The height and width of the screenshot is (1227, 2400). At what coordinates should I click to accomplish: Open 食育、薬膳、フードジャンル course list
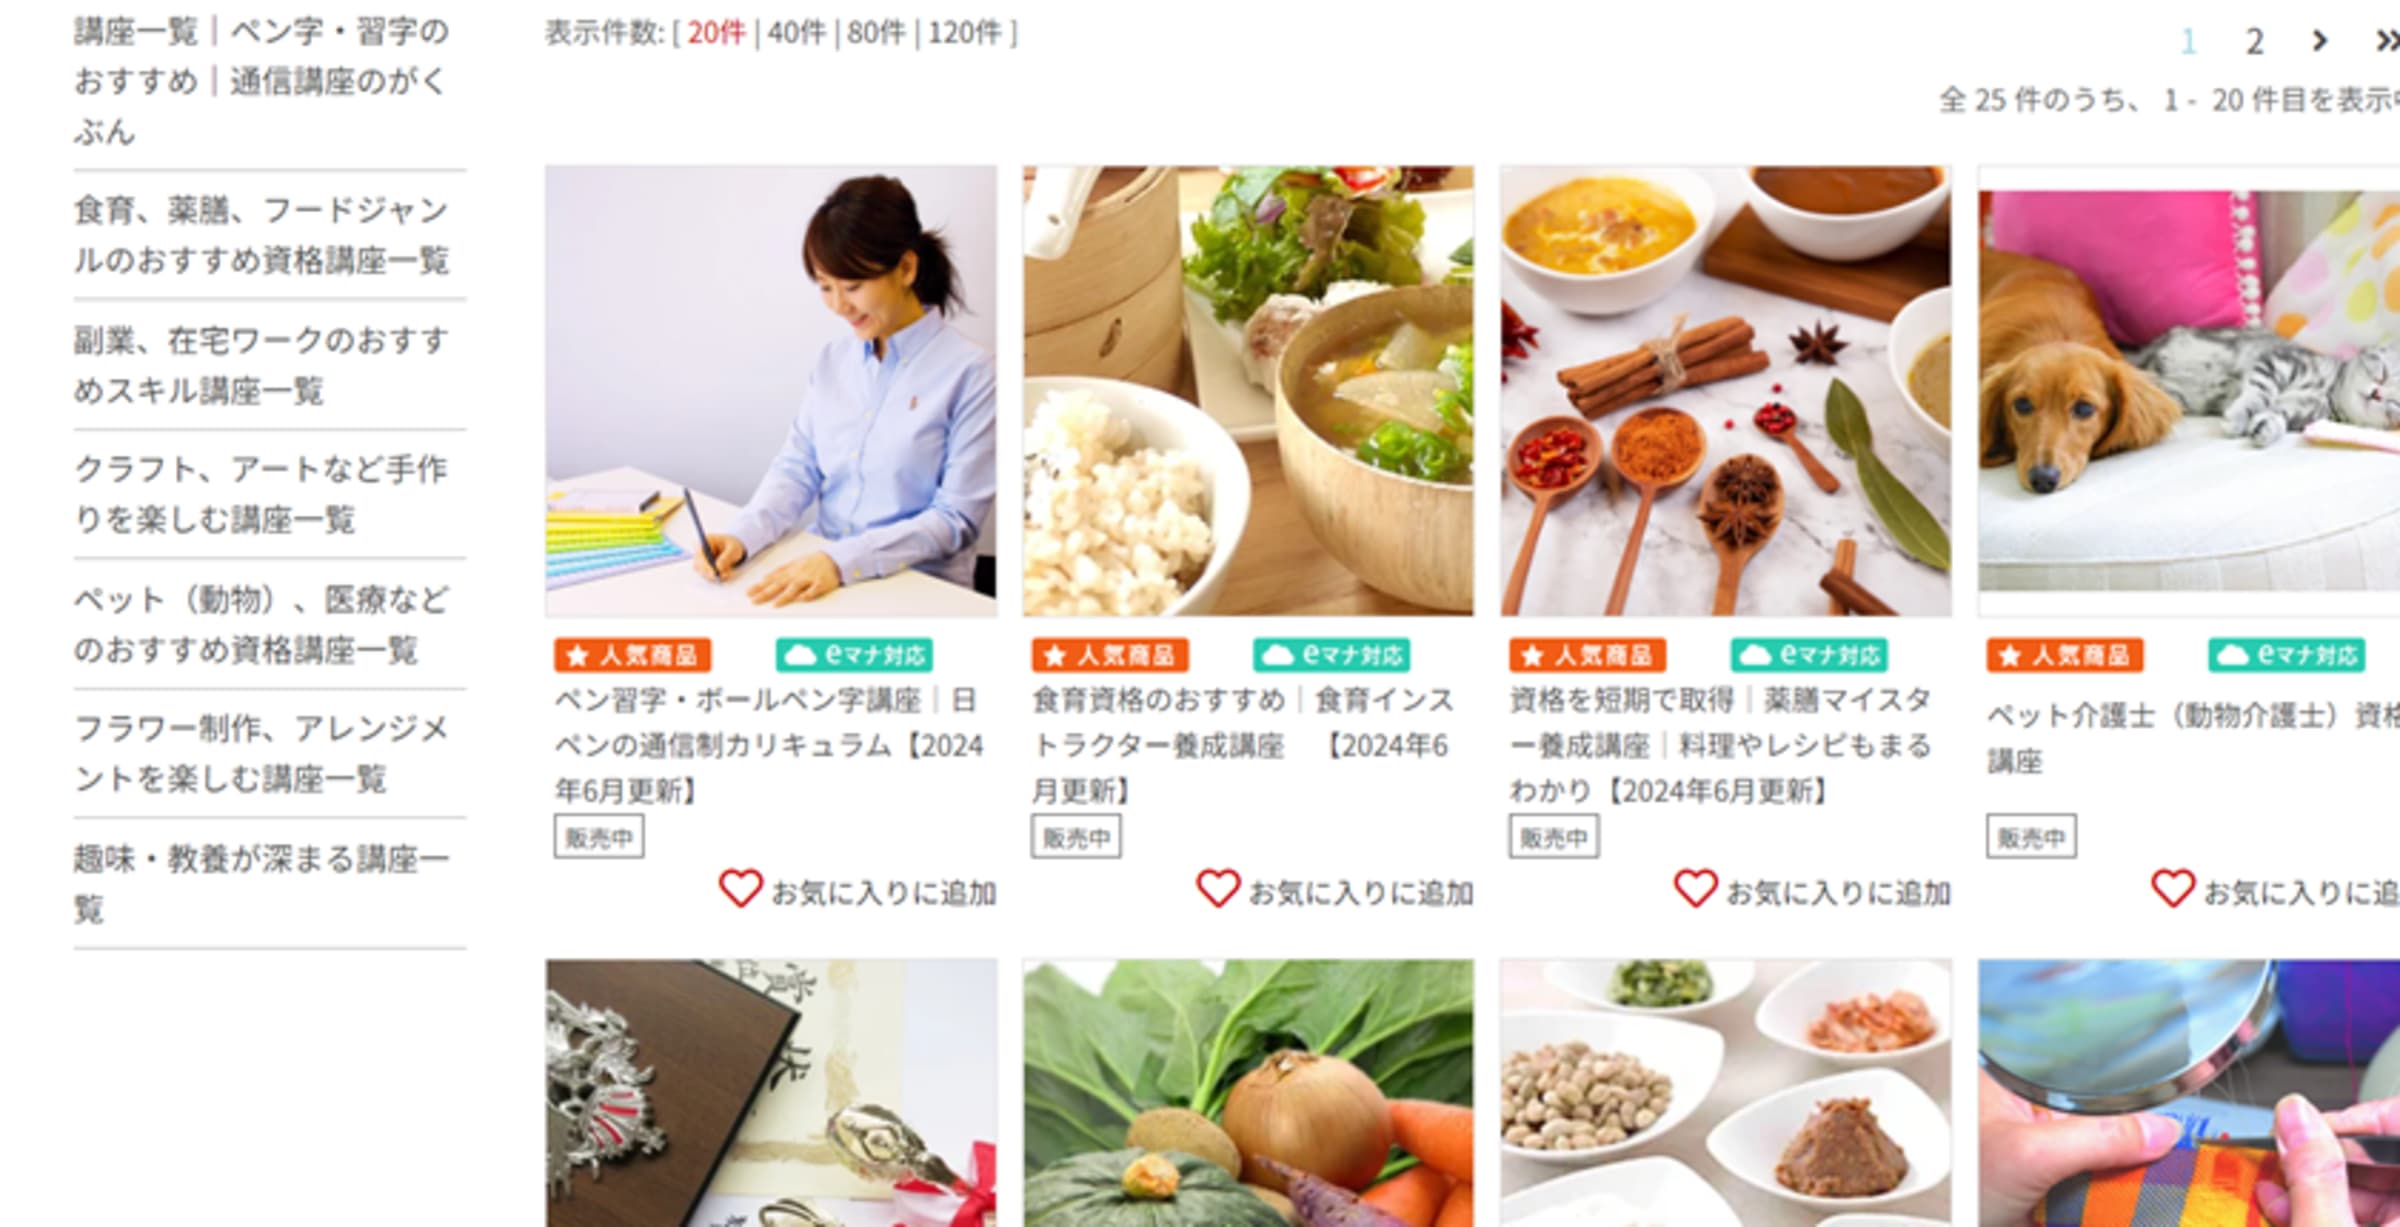pyautogui.click(x=262, y=235)
